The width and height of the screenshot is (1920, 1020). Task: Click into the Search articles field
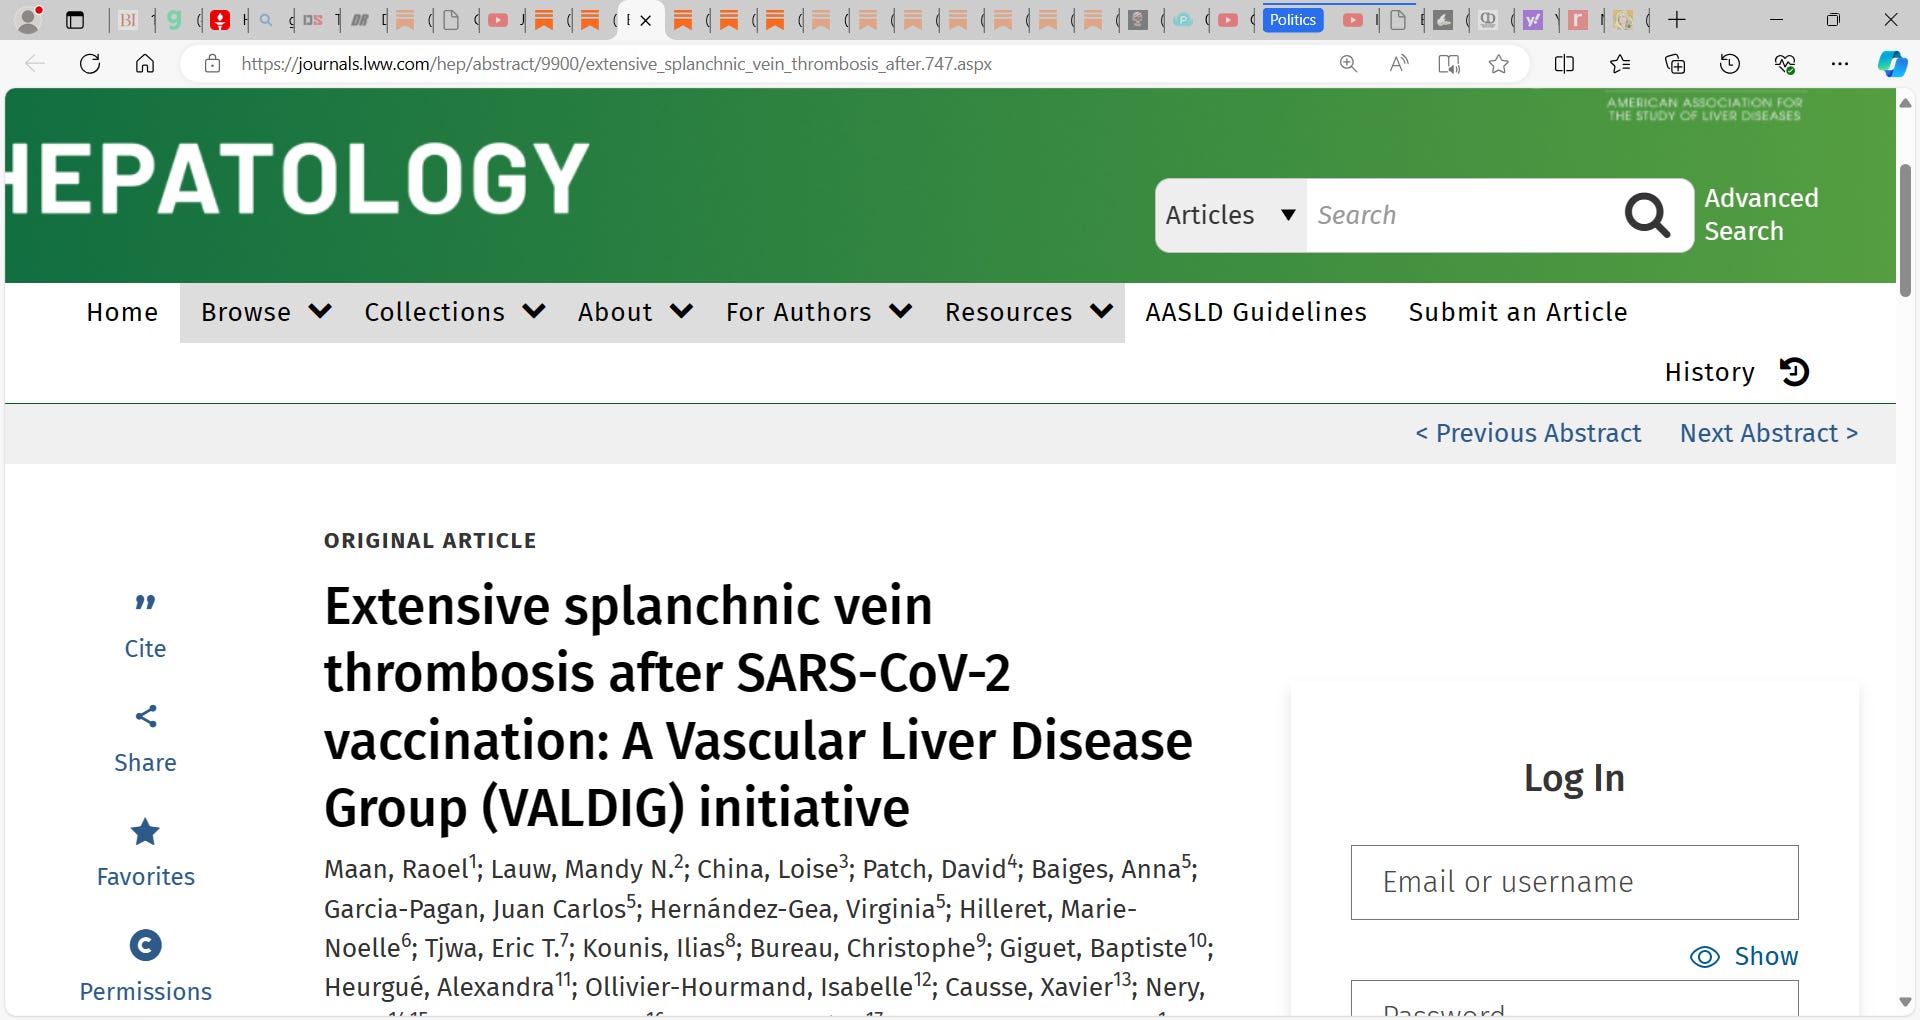coord(1460,215)
